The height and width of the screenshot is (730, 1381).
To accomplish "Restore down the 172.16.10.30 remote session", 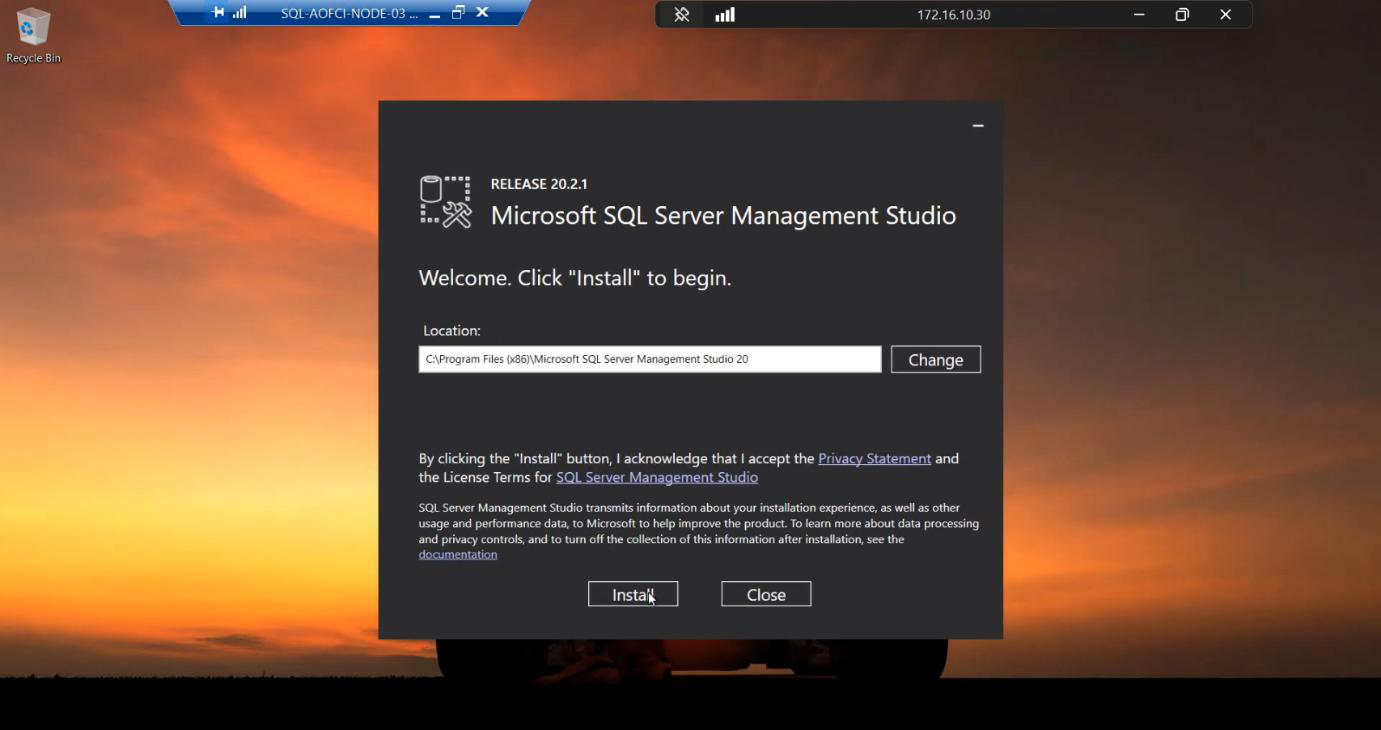I will pyautogui.click(x=1182, y=14).
